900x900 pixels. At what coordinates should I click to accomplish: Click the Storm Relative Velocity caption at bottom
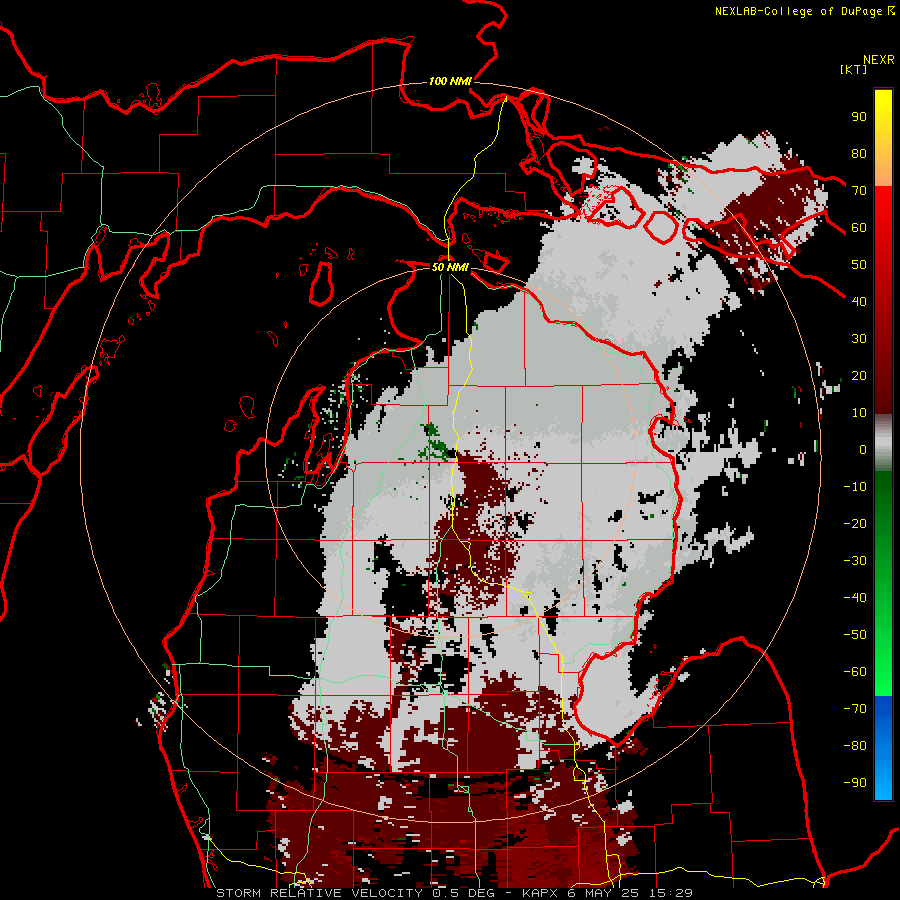pyautogui.click(x=454, y=893)
